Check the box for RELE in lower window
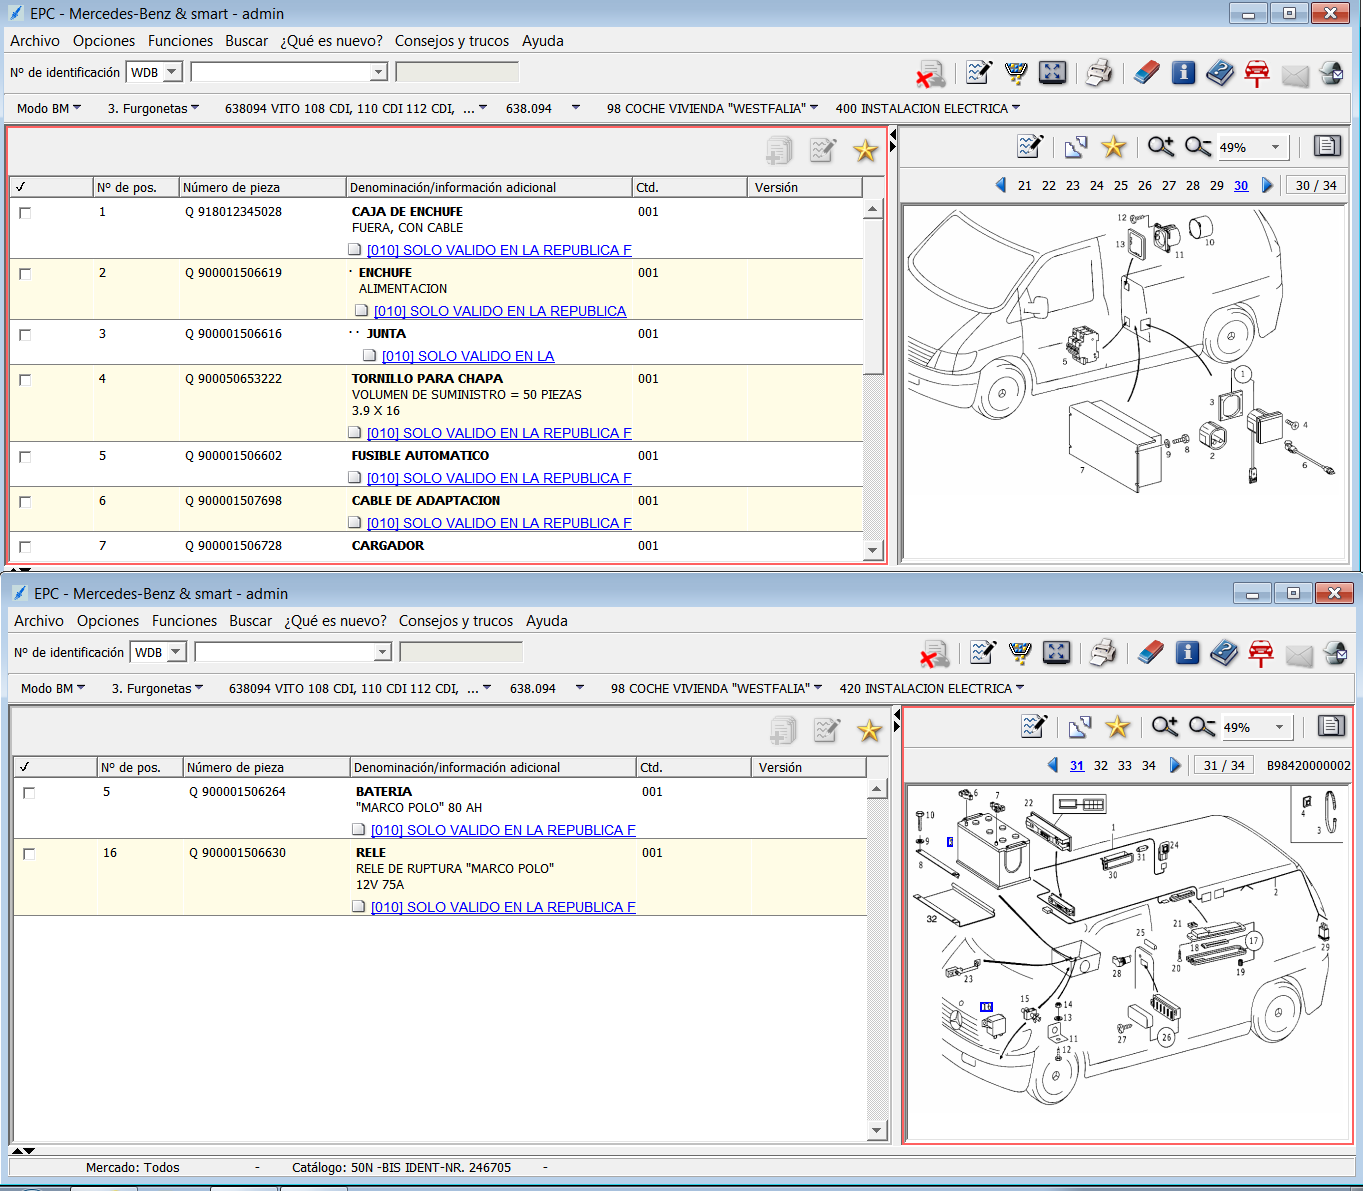This screenshot has height=1191, width=1363. [29, 854]
